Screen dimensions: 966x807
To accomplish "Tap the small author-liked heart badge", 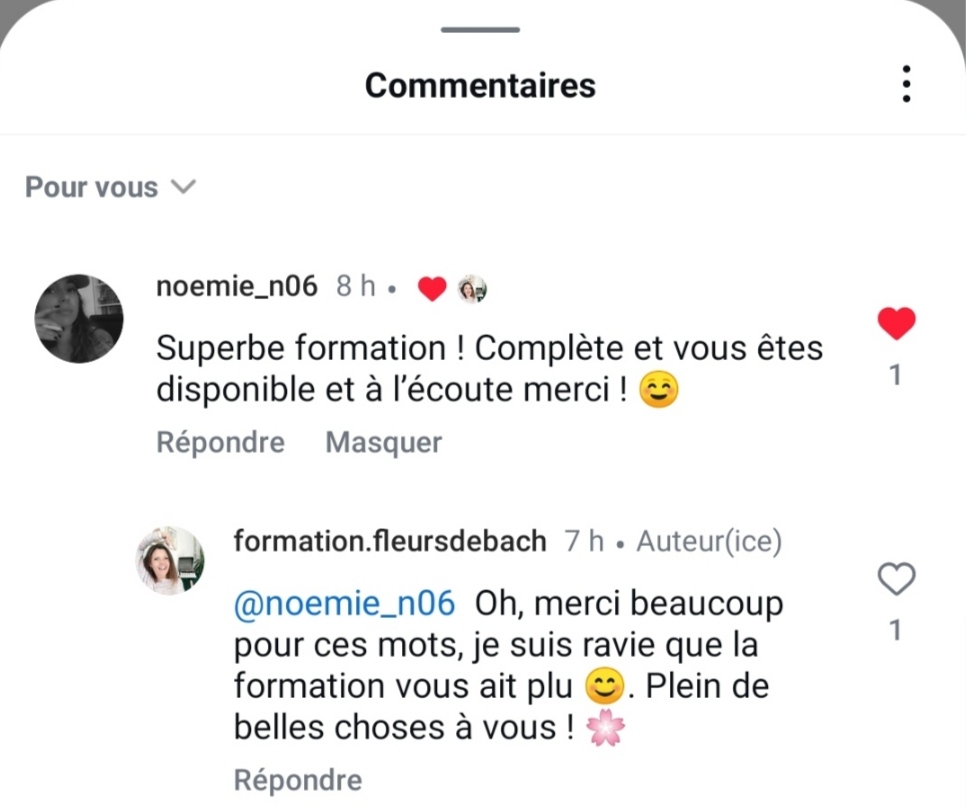I will [431, 289].
